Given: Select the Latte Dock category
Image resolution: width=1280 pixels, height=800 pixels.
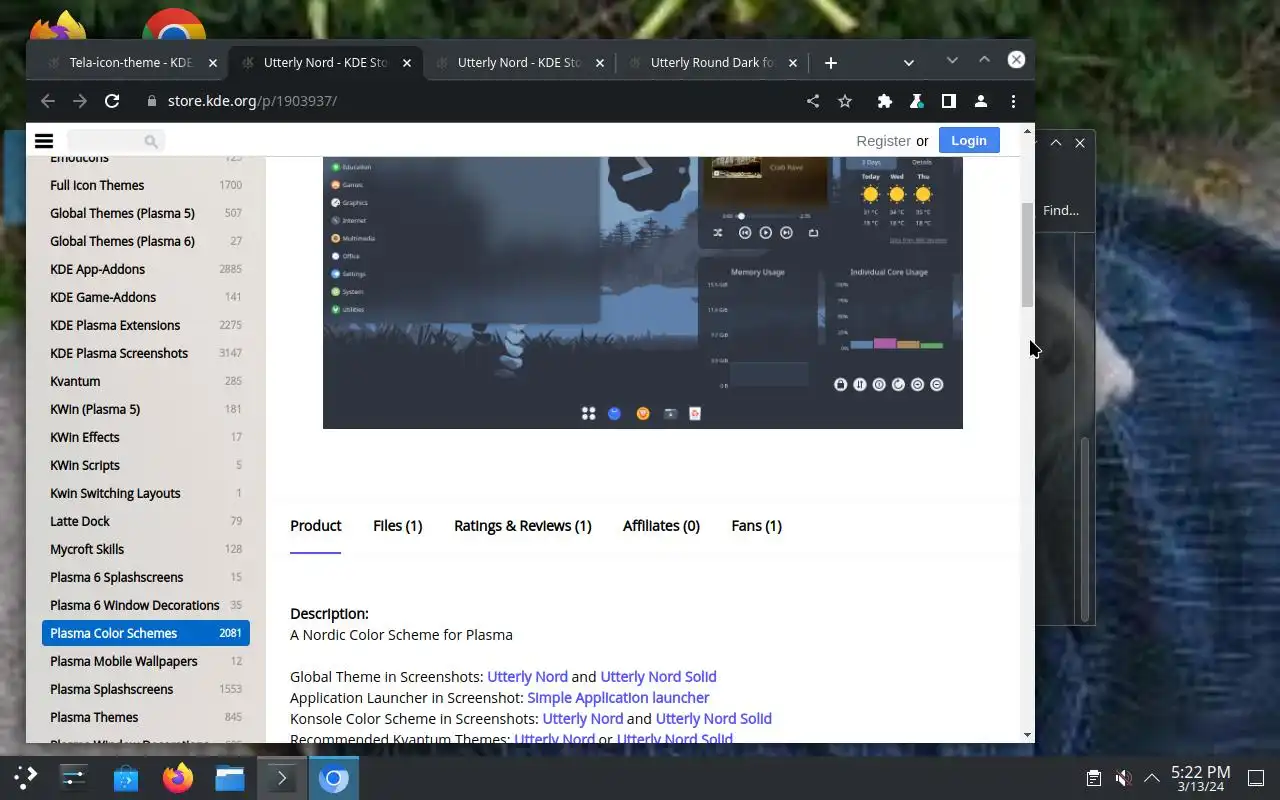Looking at the screenshot, I should (x=146, y=521).
